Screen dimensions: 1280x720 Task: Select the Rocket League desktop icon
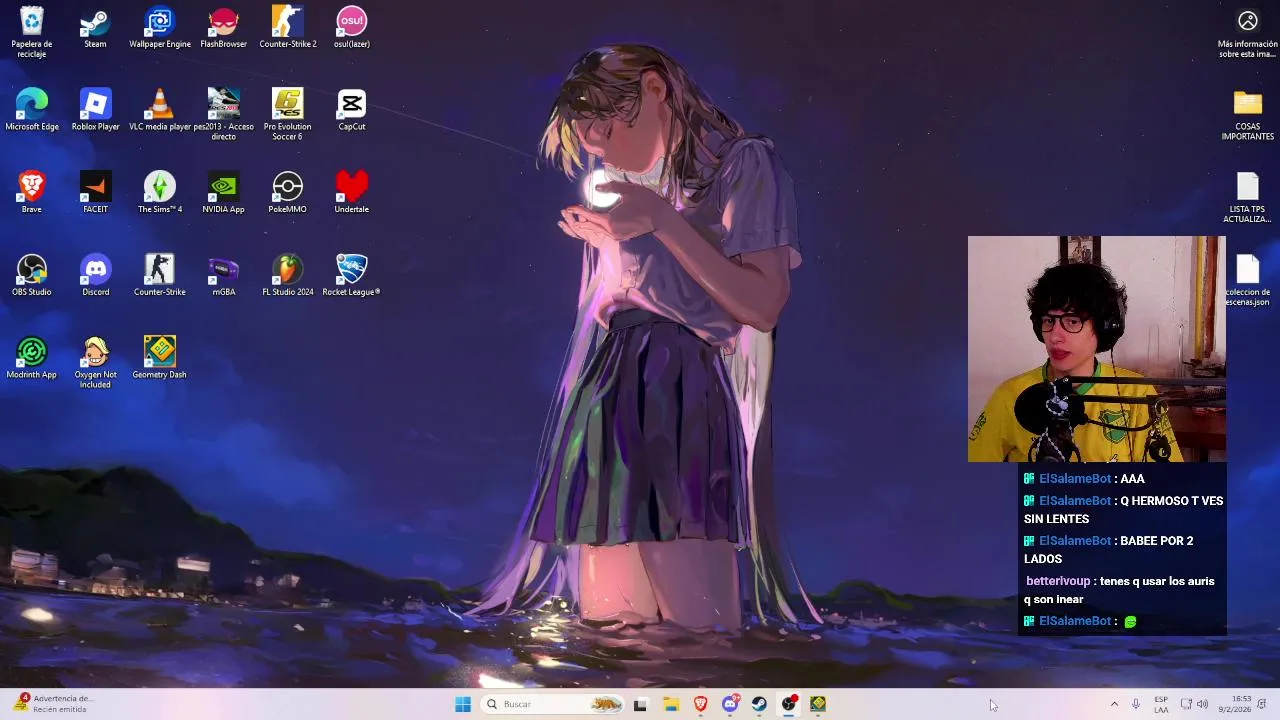click(x=351, y=275)
